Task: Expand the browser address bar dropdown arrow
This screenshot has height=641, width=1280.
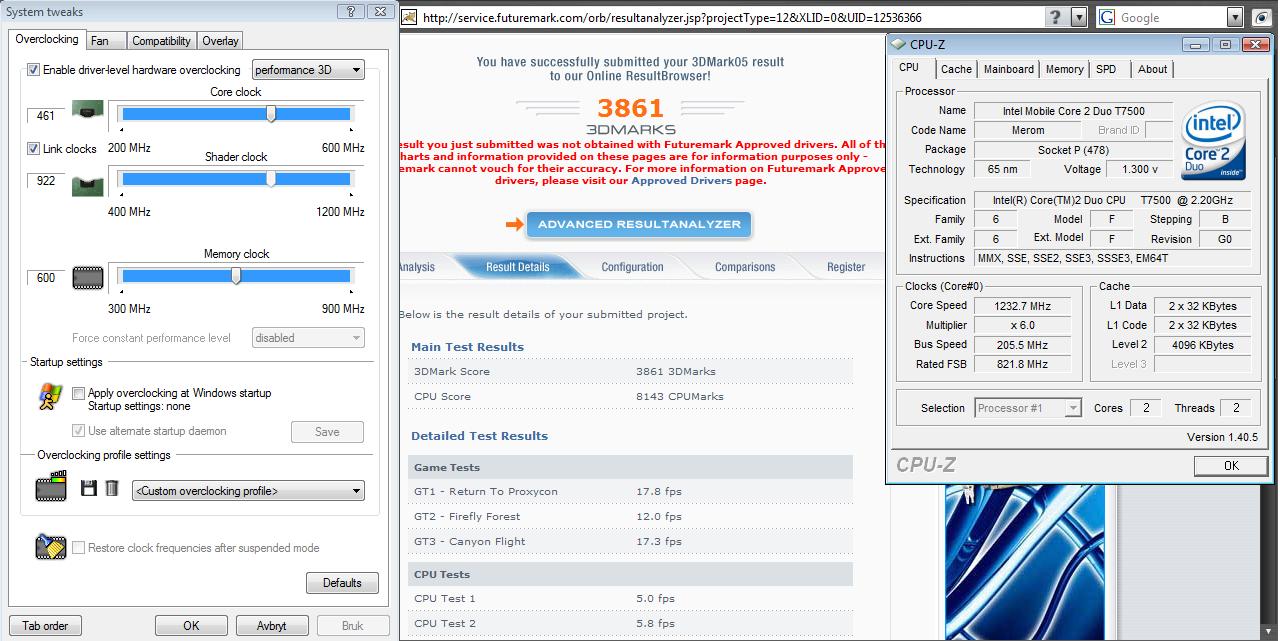Action: coord(1079,17)
